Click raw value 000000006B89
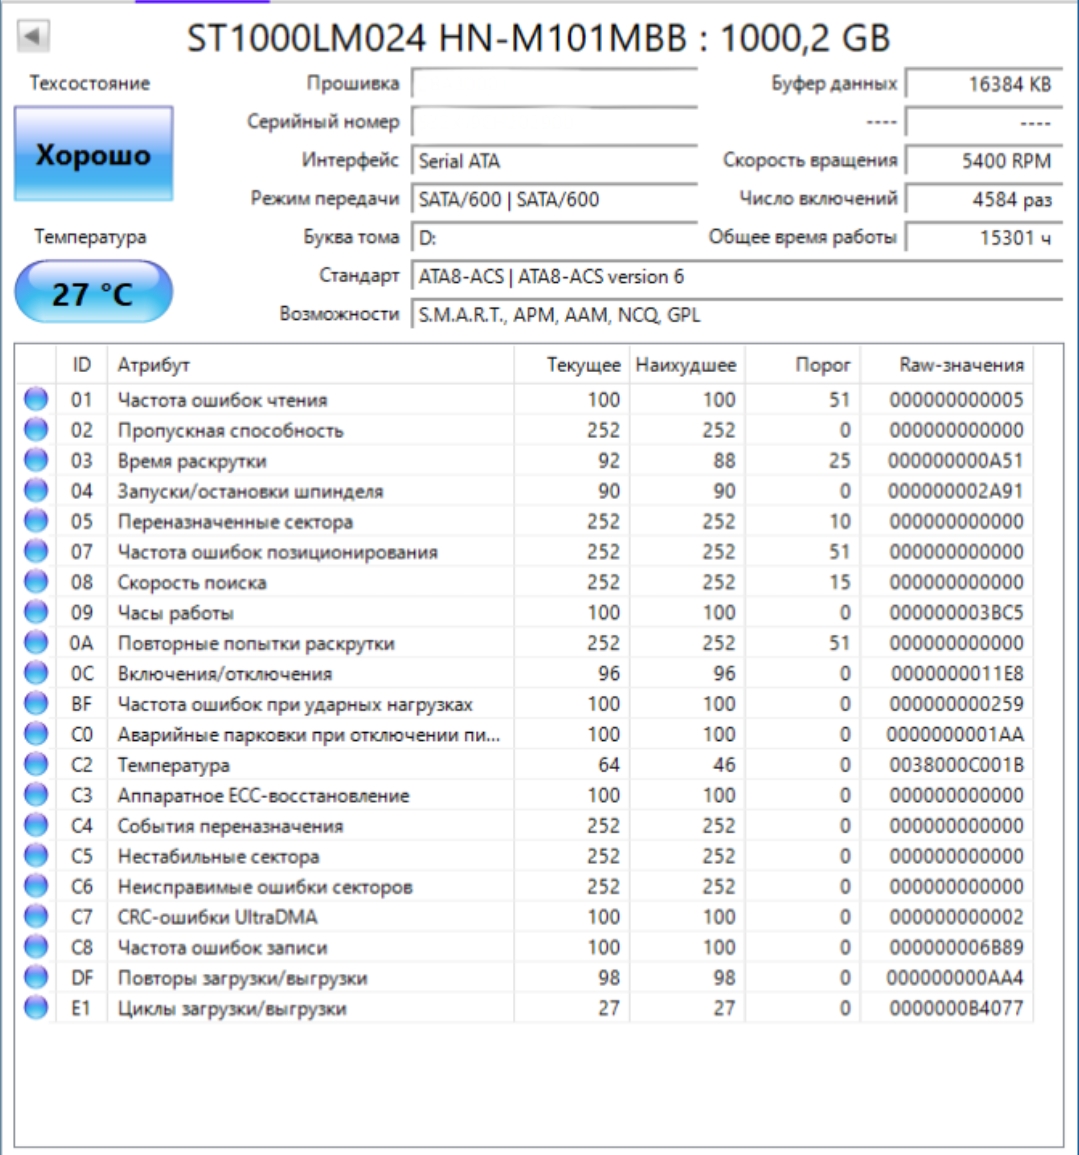Image resolution: width=1079 pixels, height=1155 pixels. pos(956,947)
